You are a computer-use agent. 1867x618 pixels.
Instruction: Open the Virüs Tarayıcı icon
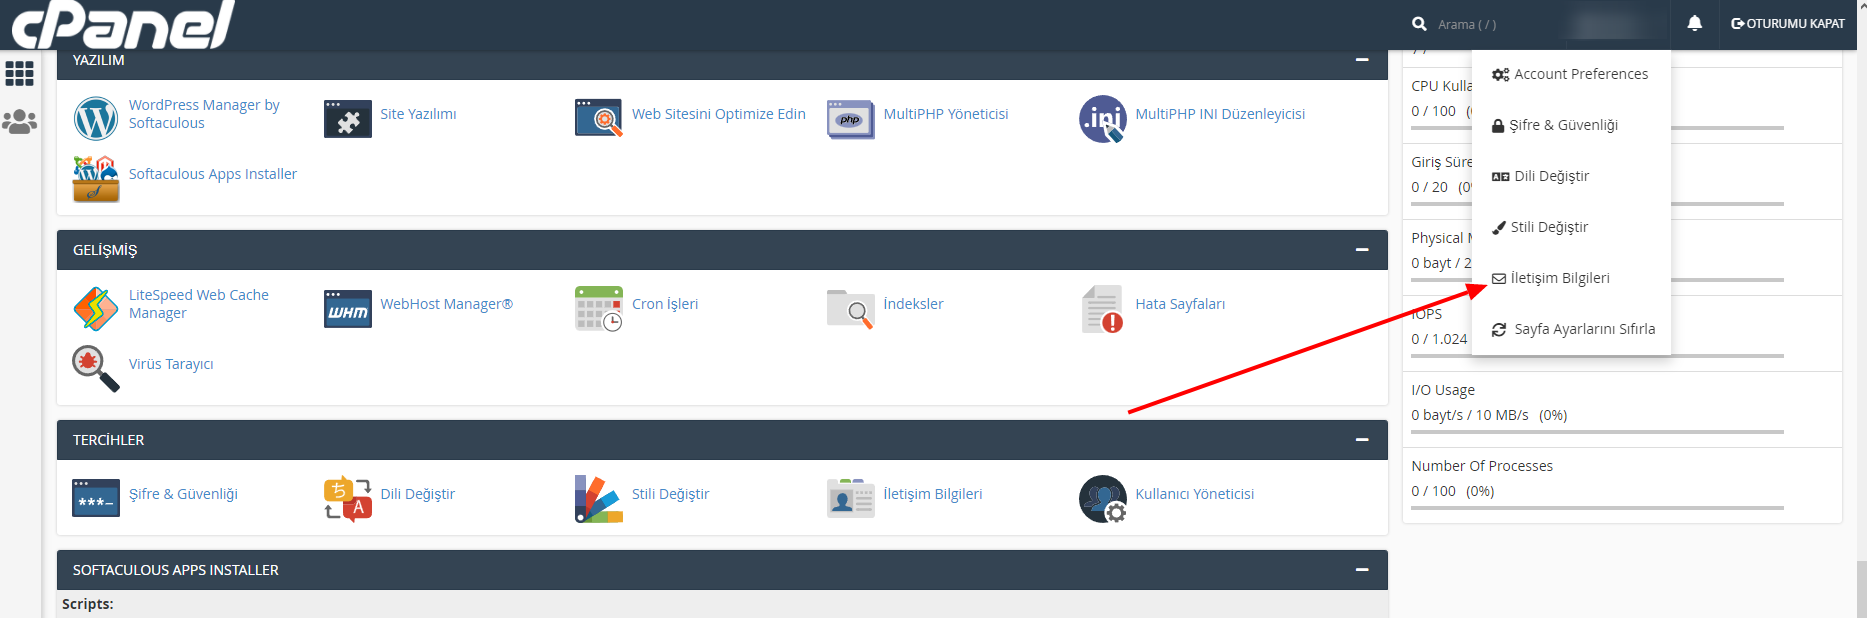click(x=96, y=369)
